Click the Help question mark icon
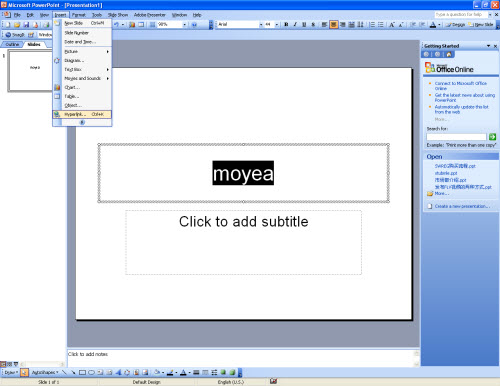Image resolution: width=500 pixels, height=386 pixels. point(194,24)
